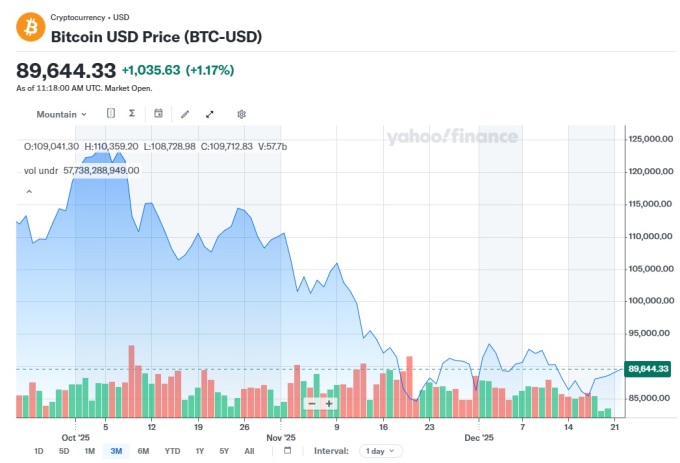Select the 1D time range
Screen dimensions: 680x463
tap(39, 451)
